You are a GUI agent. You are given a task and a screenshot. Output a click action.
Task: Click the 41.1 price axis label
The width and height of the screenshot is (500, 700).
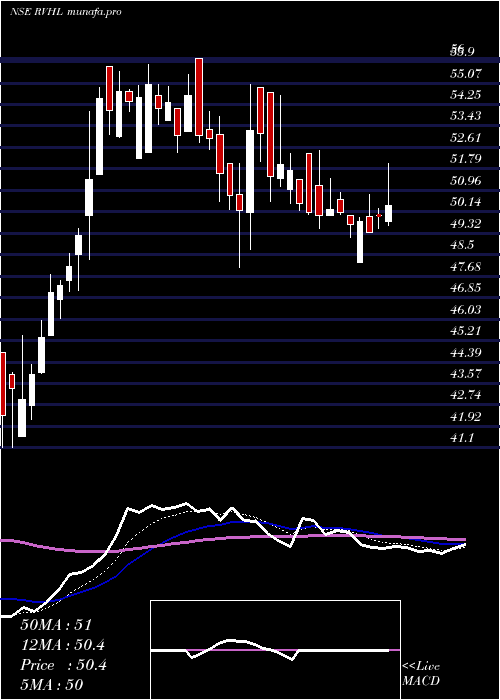pos(463,438)
